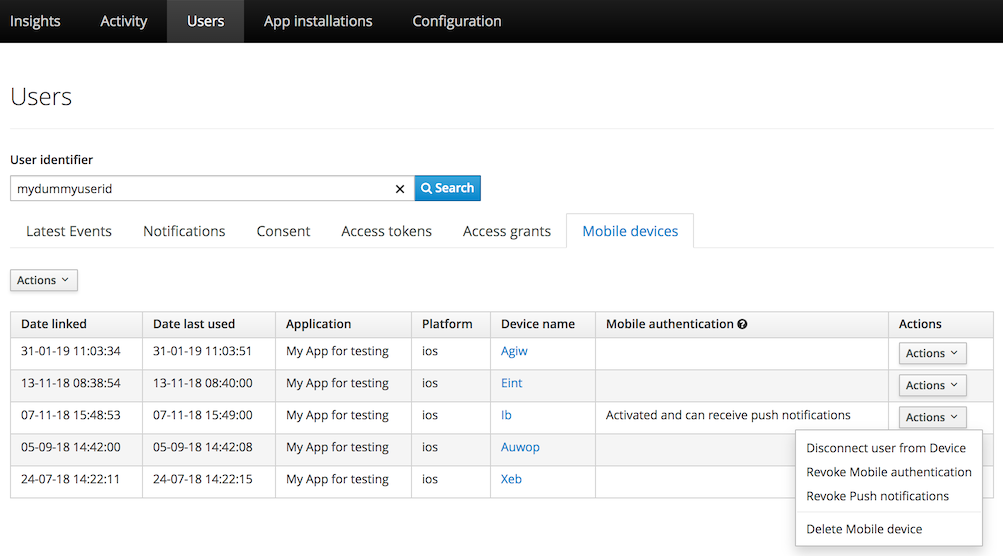The height and width of the screenshot is (556, 1003).
Task: Expand Actions dropdown for device Eint
Action: click(x=932, y=385)
